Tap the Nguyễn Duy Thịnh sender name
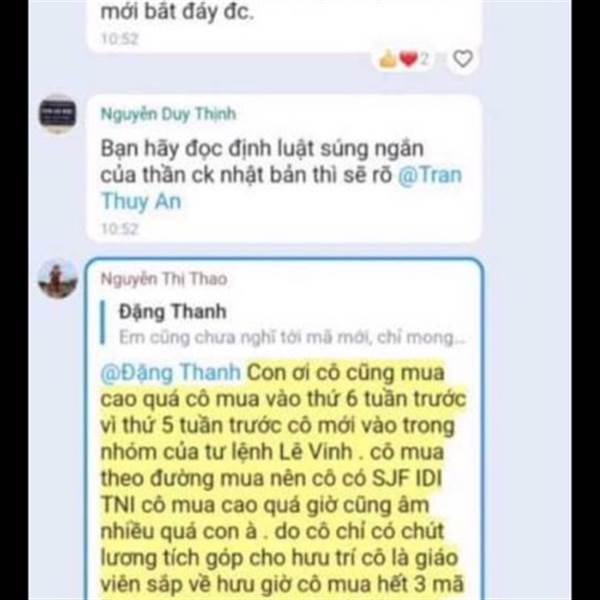 tap(168, 114)
